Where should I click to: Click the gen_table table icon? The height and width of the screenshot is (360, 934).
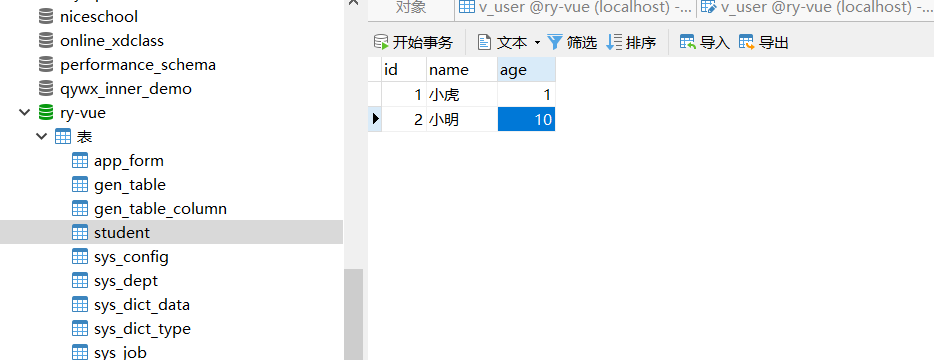click(80, 185)
